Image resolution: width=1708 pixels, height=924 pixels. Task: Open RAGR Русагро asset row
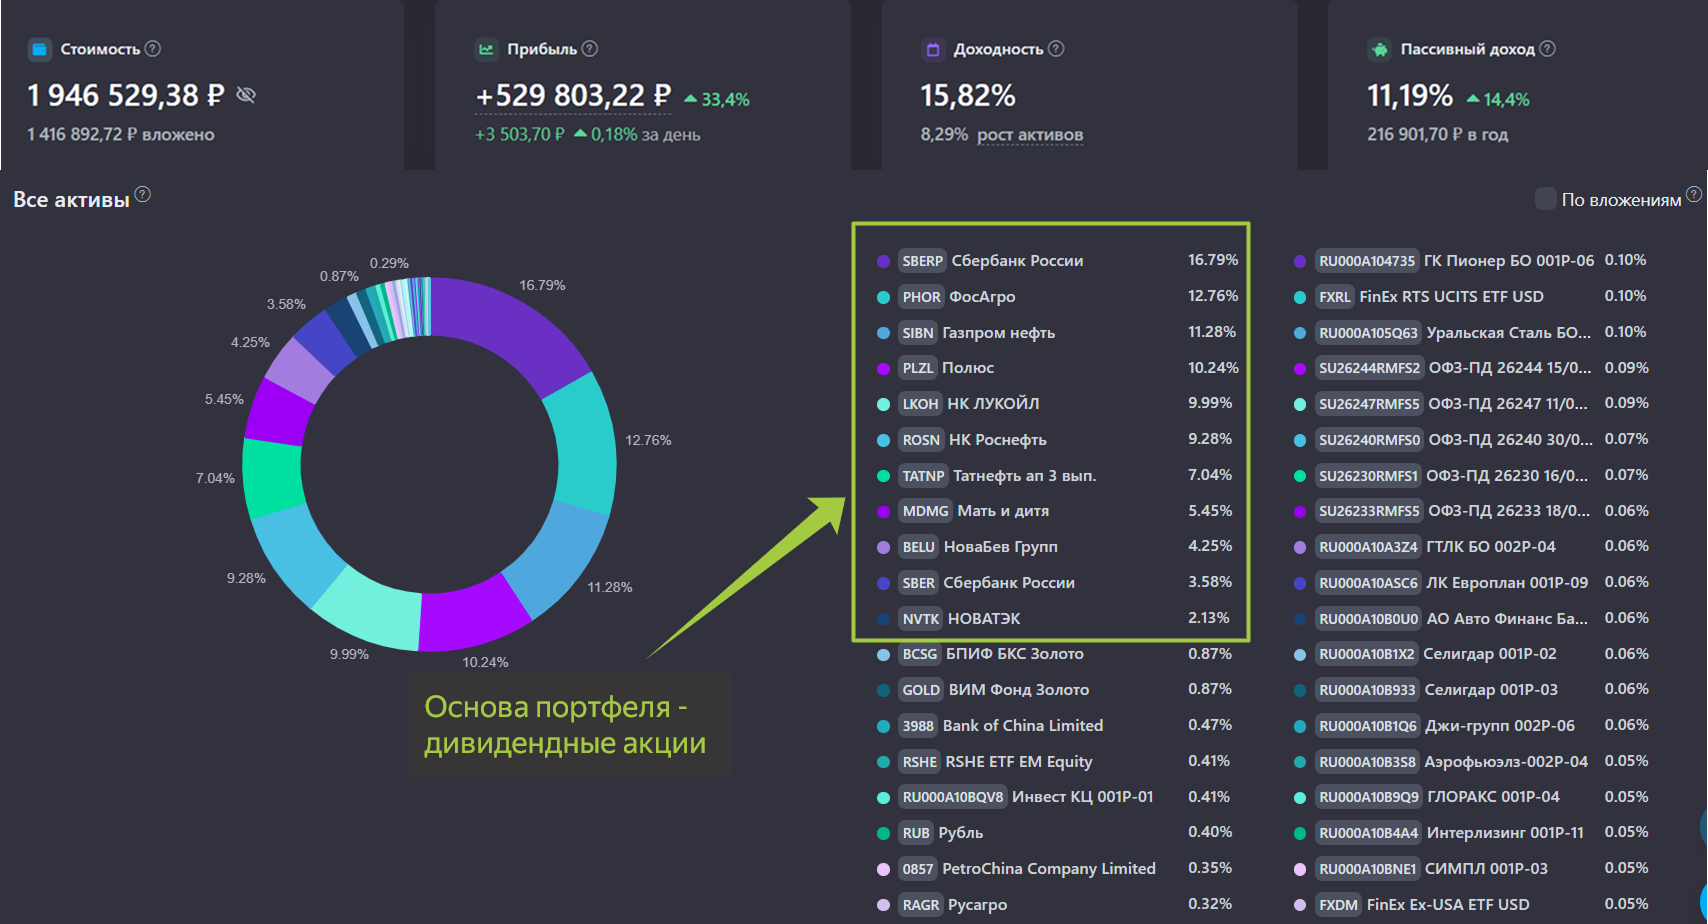click(x=1057, y=905)
